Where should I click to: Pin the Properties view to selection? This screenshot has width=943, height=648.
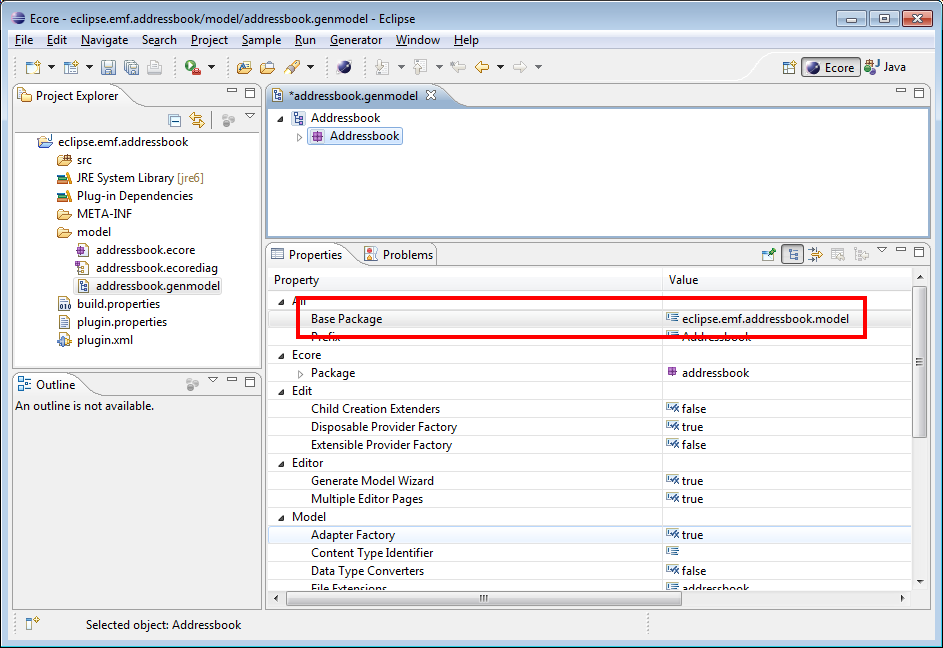point(768,255)
